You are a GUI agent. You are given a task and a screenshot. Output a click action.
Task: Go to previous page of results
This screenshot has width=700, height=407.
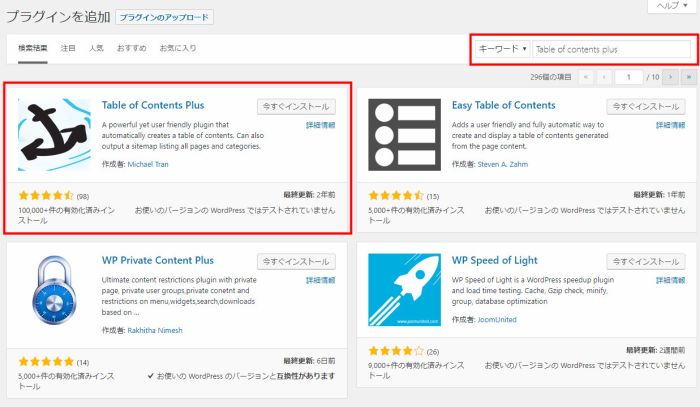click(604, 77)
